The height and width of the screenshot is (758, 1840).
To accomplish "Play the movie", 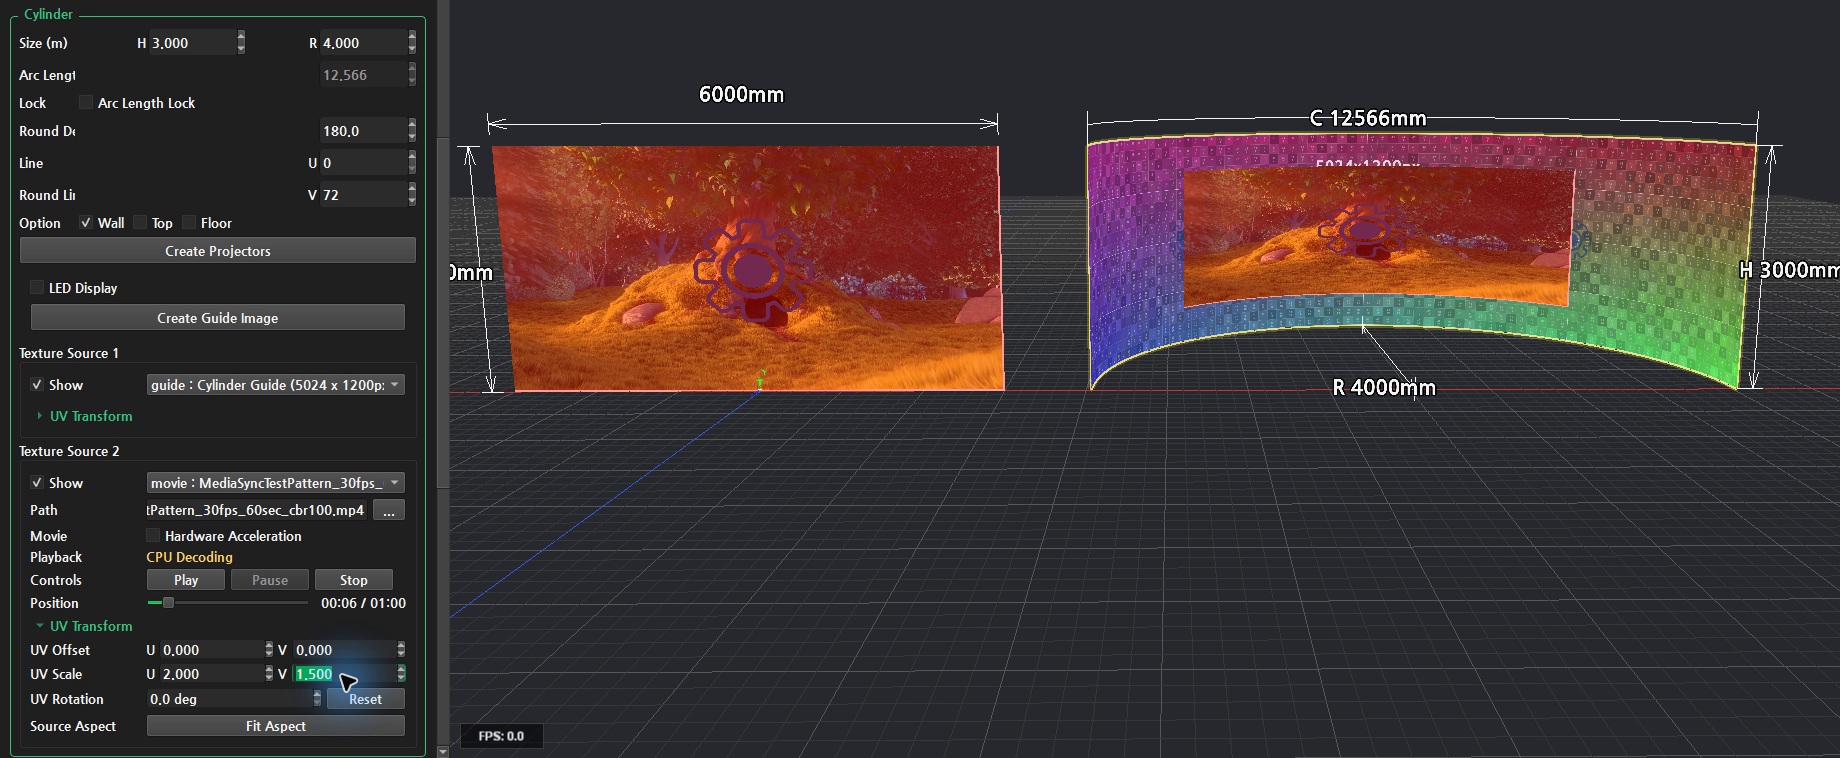I will click(x=186, y=580).
